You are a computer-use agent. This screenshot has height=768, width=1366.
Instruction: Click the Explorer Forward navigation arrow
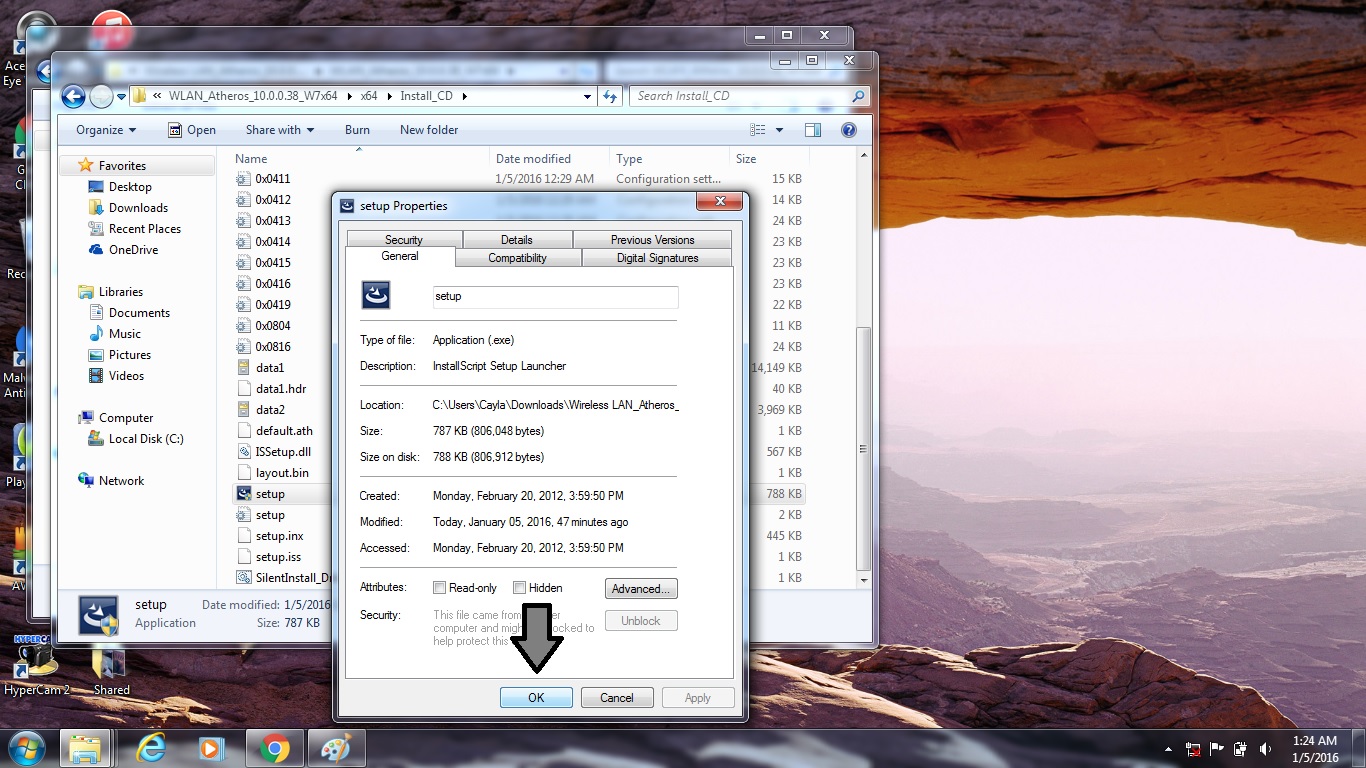(x=101, y=97)
